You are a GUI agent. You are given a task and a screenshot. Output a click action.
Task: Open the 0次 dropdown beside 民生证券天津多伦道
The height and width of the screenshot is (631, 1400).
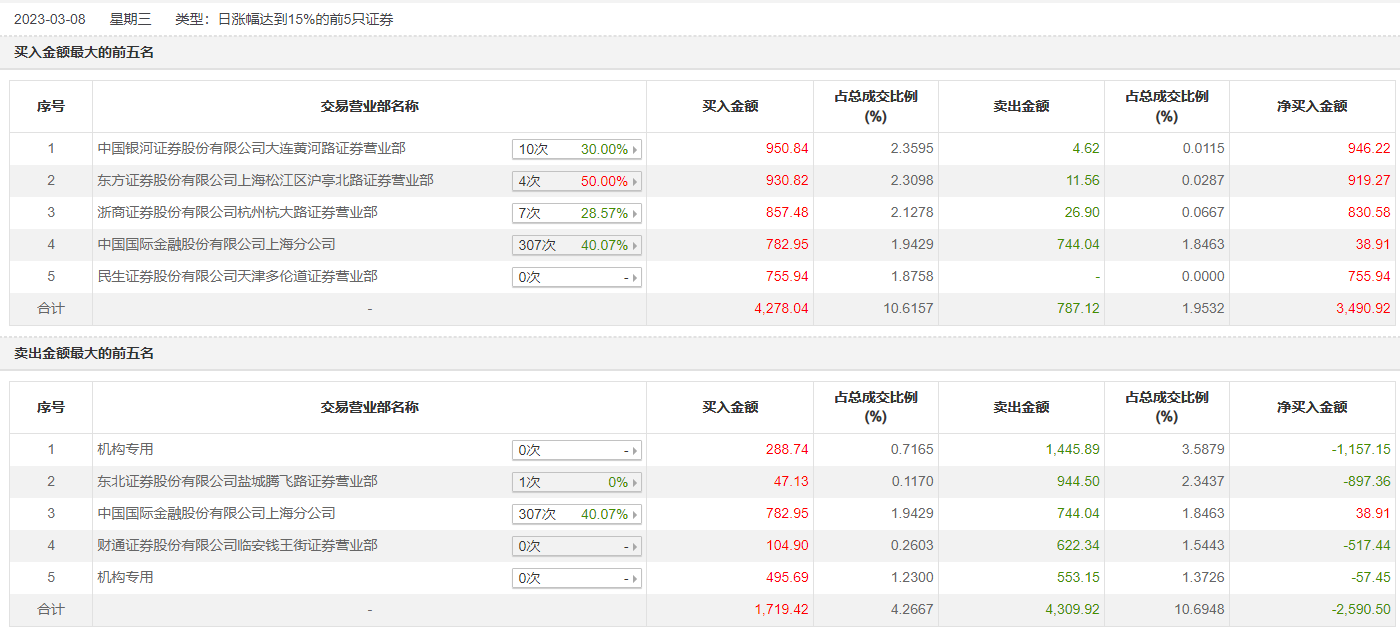tap(577, 277)
